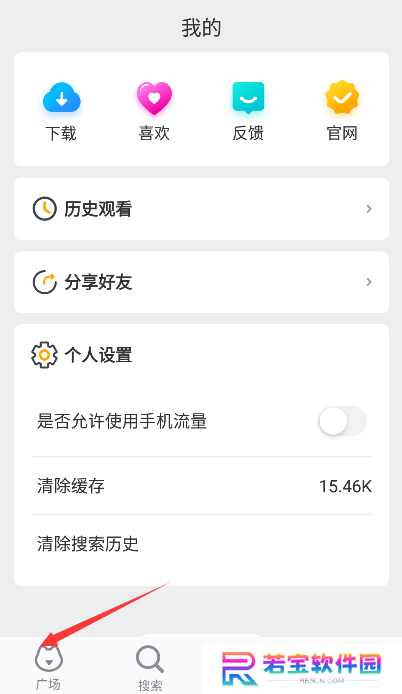Click the 15.46K cache size value
Image resolution: width=402 pixels, height=694 pixels.
pyautogui.click(x=345, y=486)
